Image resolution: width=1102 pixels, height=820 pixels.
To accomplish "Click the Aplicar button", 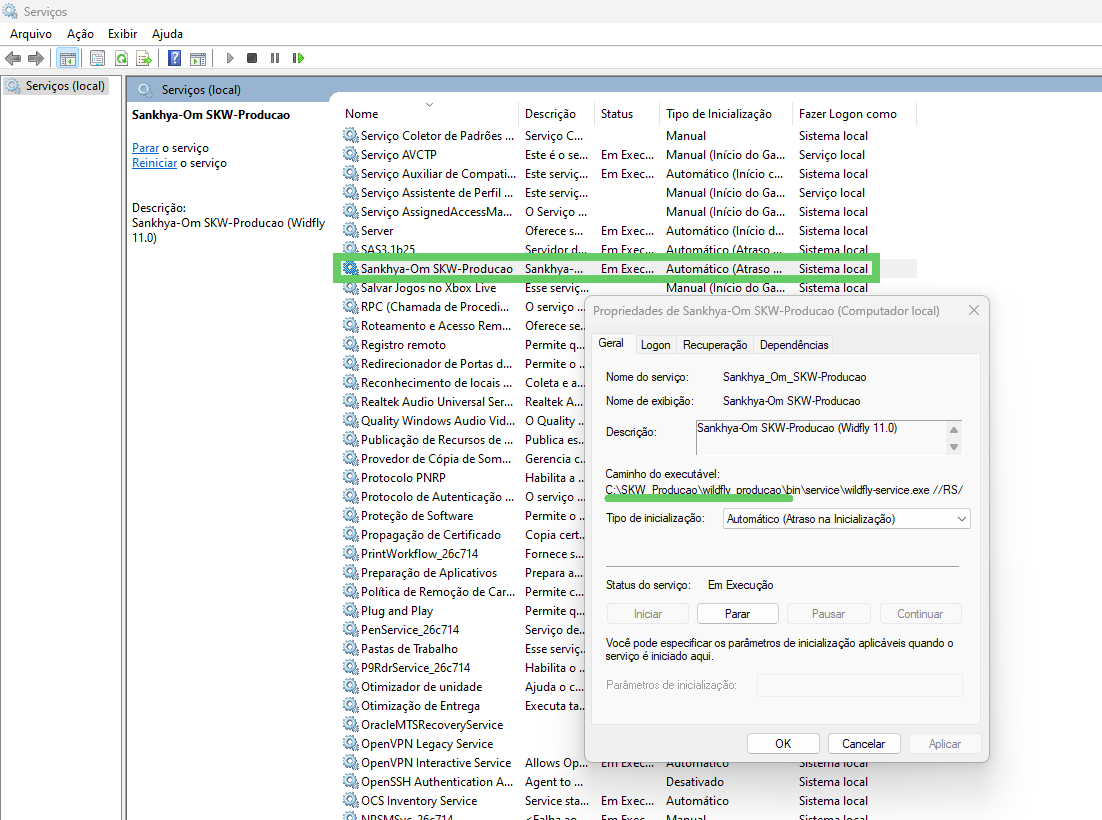I will (945, 743).
